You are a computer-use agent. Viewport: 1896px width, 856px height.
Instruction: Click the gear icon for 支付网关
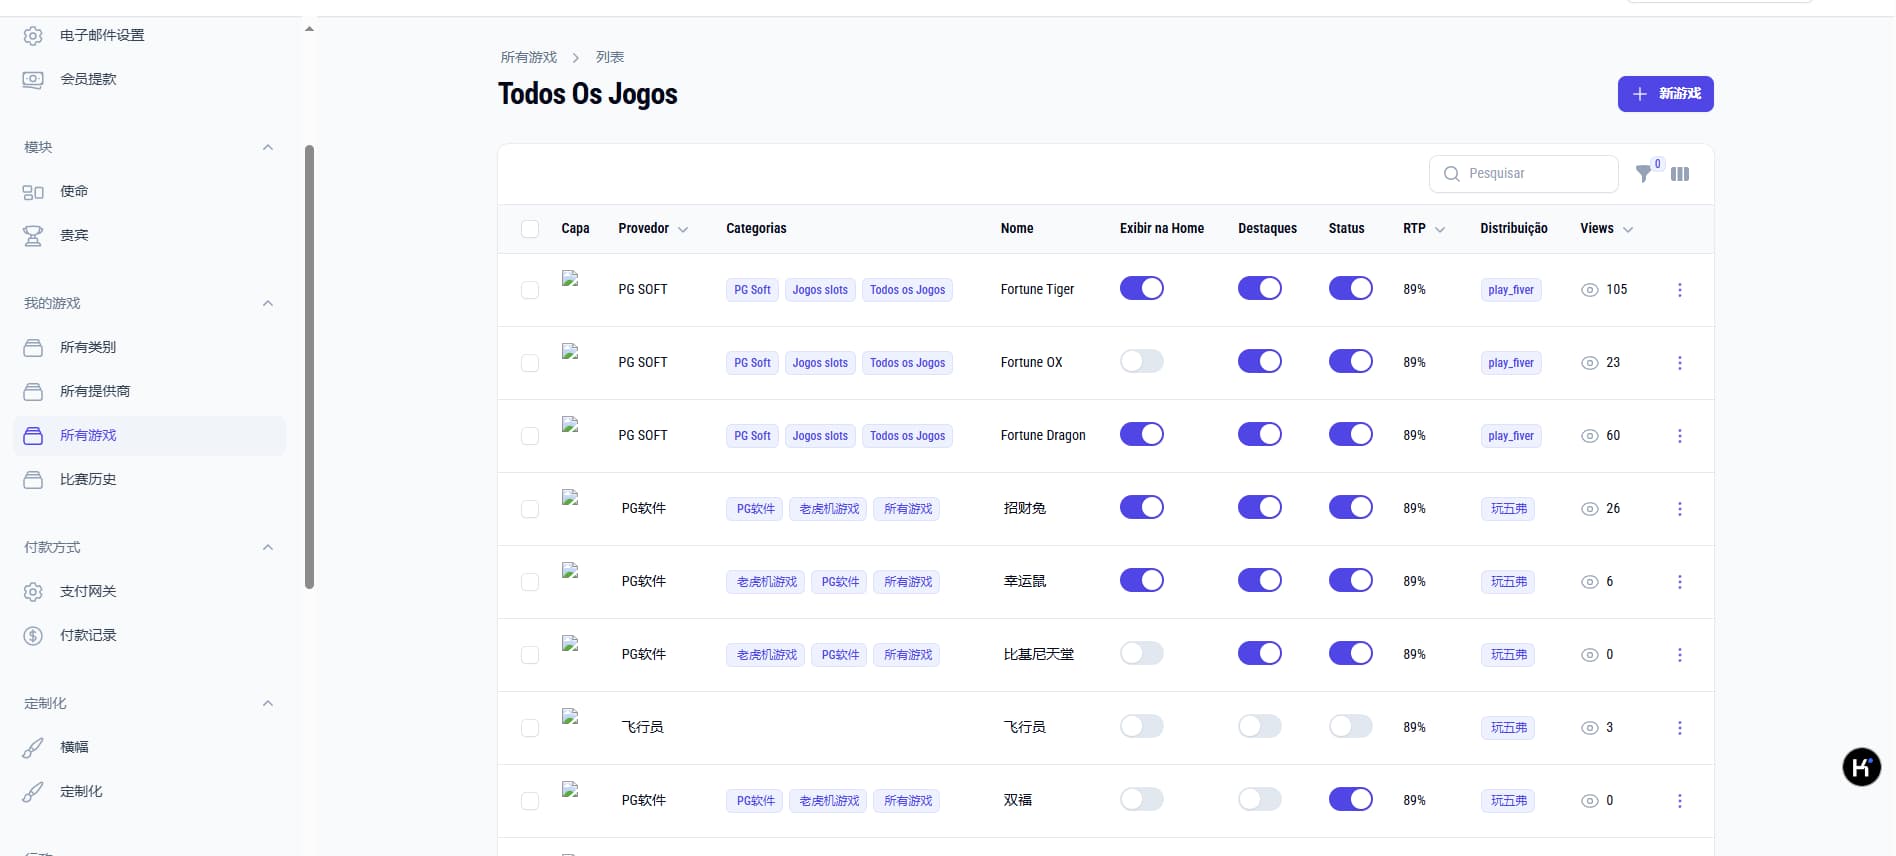click(x=33, y=592)
